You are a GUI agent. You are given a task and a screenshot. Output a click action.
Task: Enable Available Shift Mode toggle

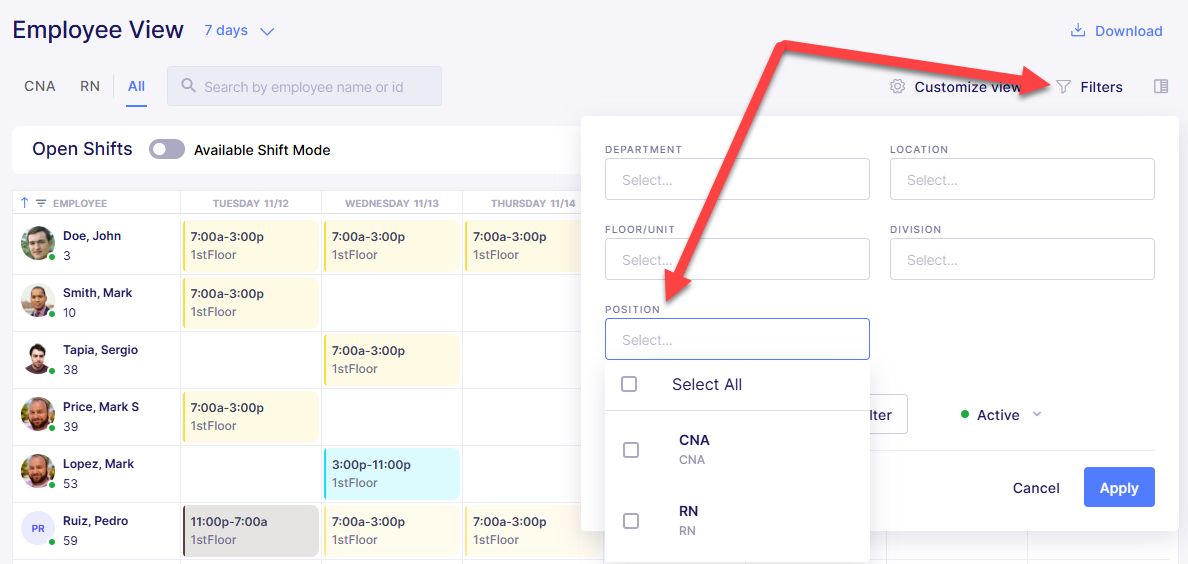pyautogui.click(x=167, y=149)
